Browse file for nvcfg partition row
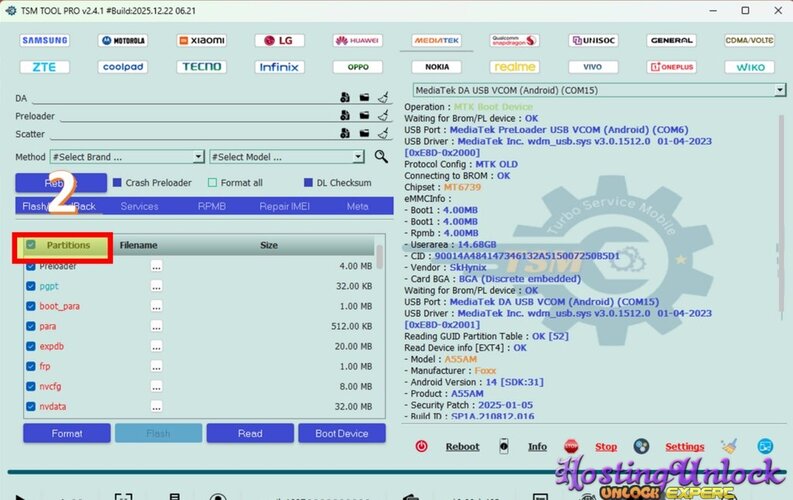 pyautogui.click(x=156, y=387)
